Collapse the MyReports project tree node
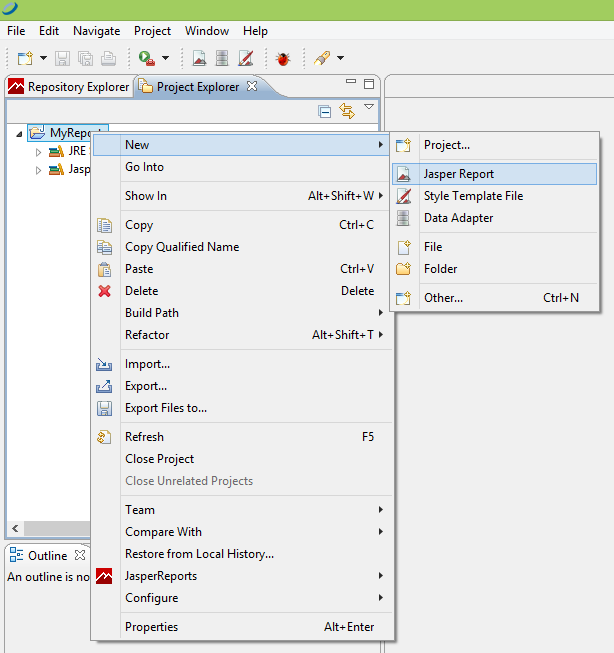This screenshot has height=653, width=614. pos(19,134)
